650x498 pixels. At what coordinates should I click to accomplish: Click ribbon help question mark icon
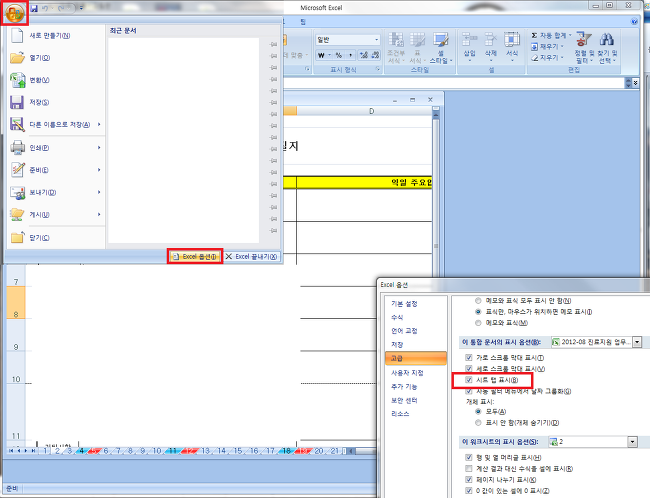634,22
